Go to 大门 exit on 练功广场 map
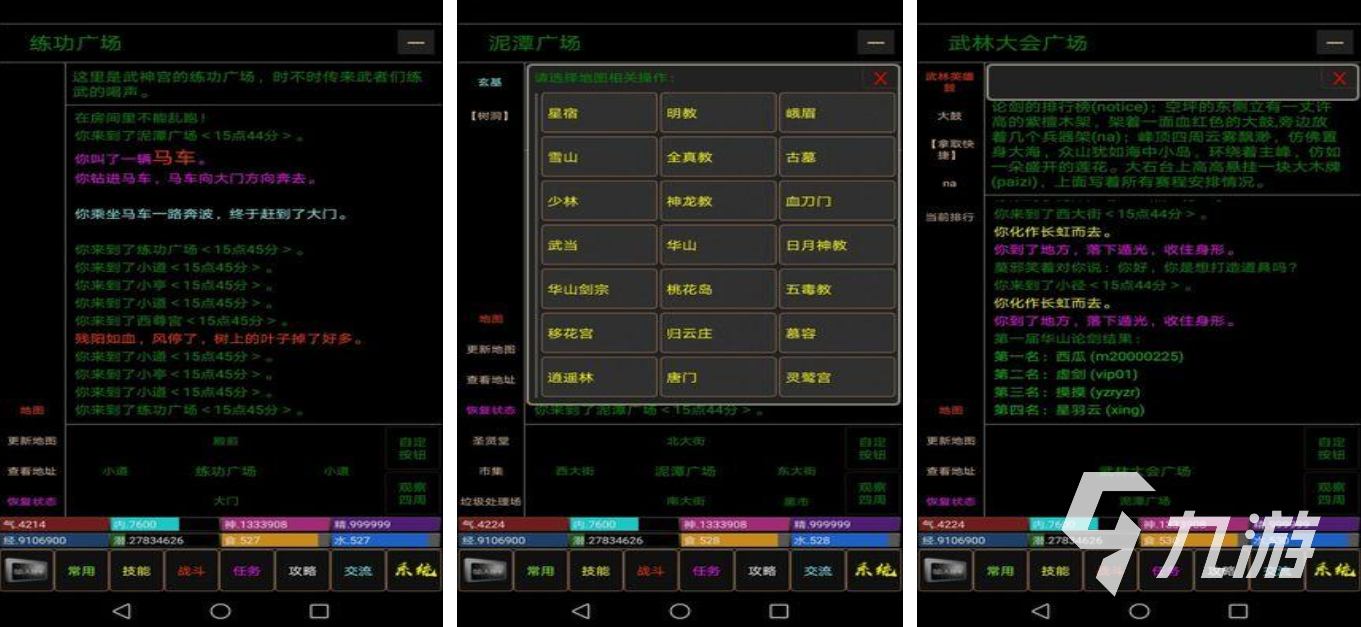Viewport: 1361px width, 627px height. click(226, 500)
